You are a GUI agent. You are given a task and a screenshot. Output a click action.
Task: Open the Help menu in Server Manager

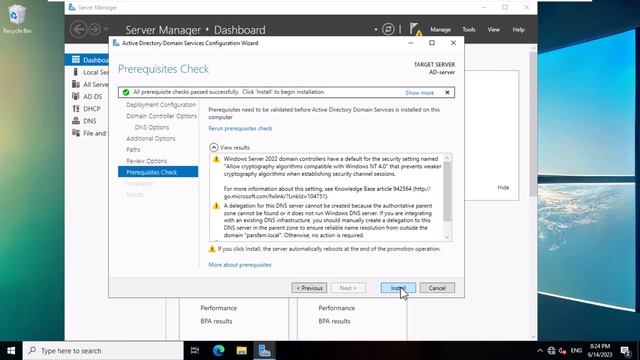click(518, 29)
